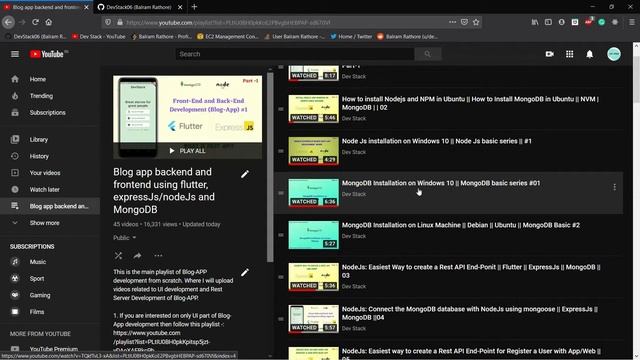Open Node Js installation on Windows 10 video

[x=437, y=141]
